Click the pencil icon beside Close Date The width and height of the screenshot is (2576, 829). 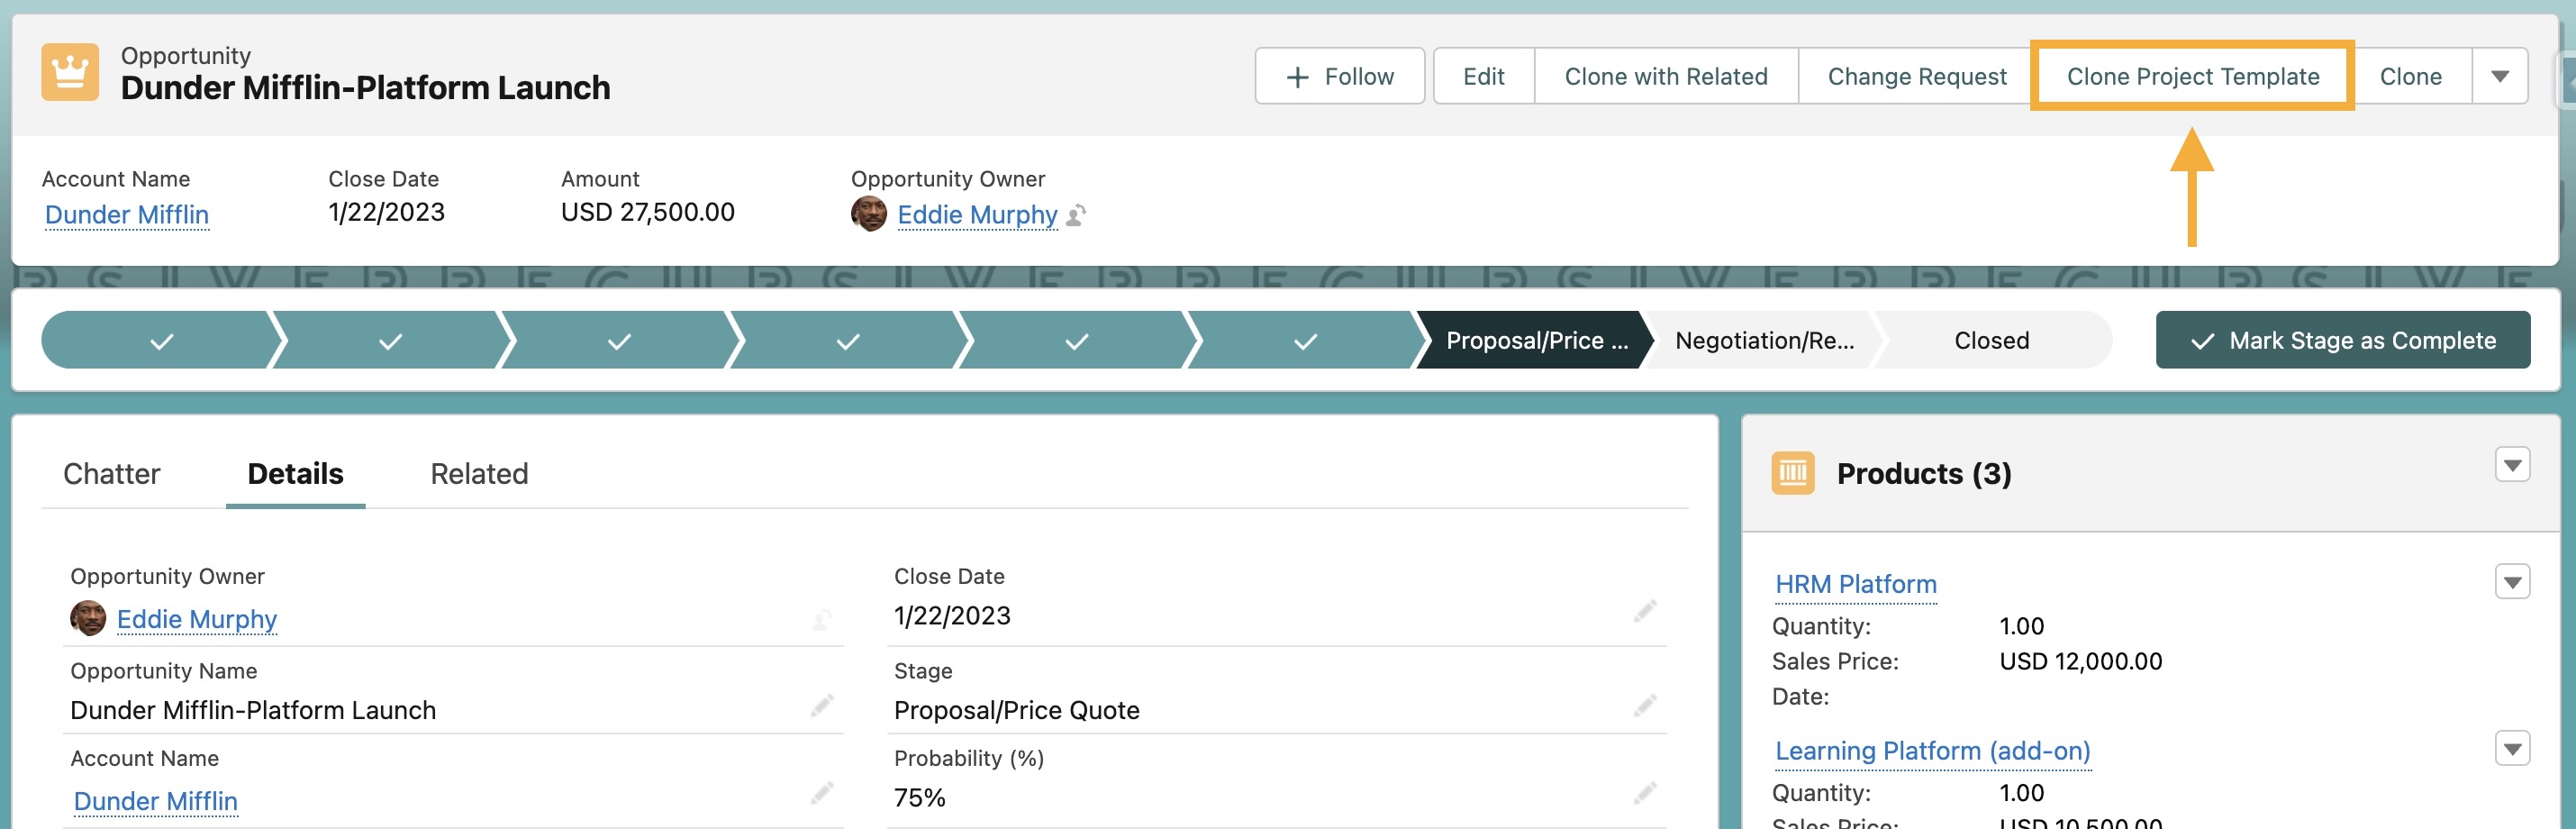pyautogui.click(x=1645, y=611)
